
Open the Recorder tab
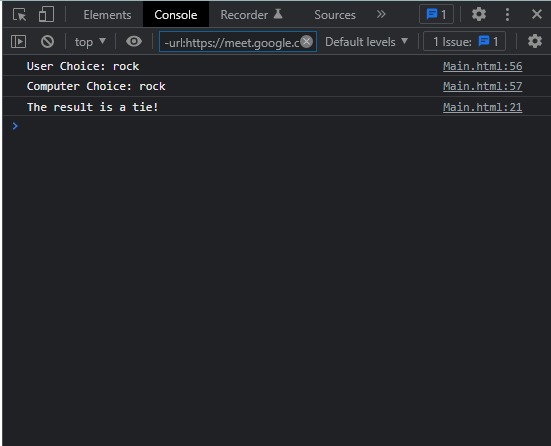[x=251, y=15]
